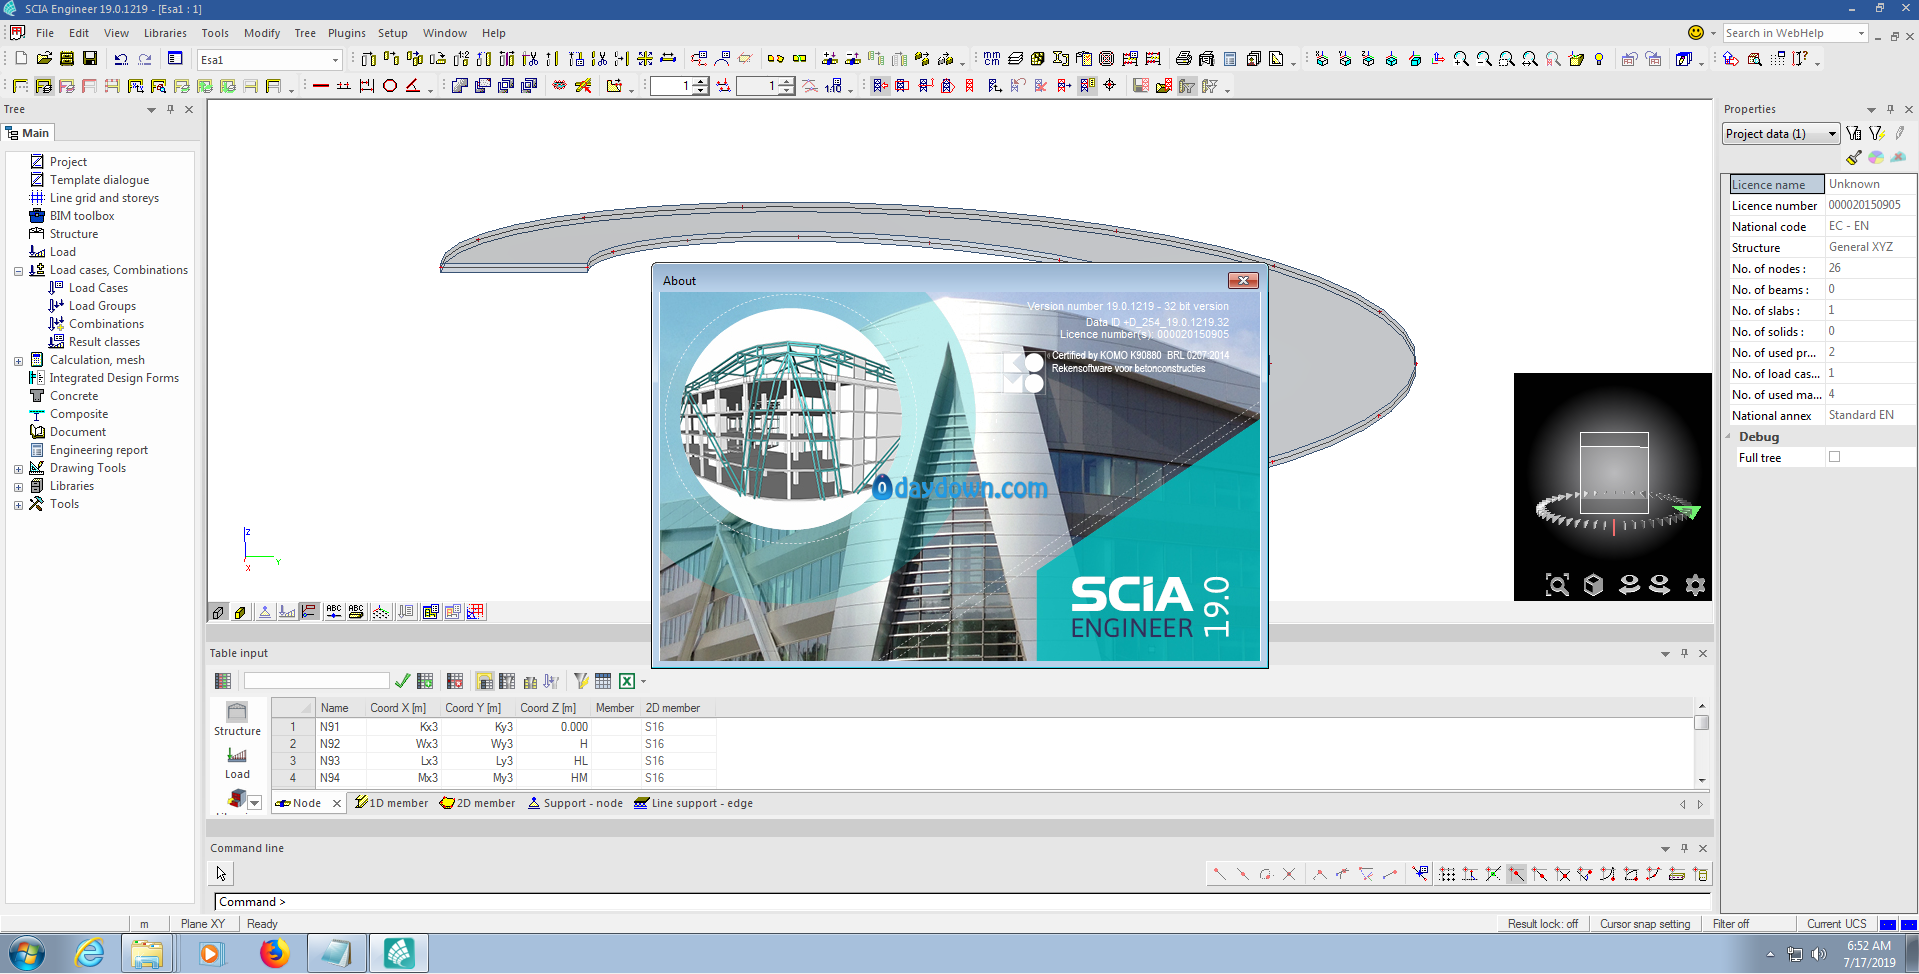
Task: Open the smiley feedback icon near search
Action: [1696, 33]
